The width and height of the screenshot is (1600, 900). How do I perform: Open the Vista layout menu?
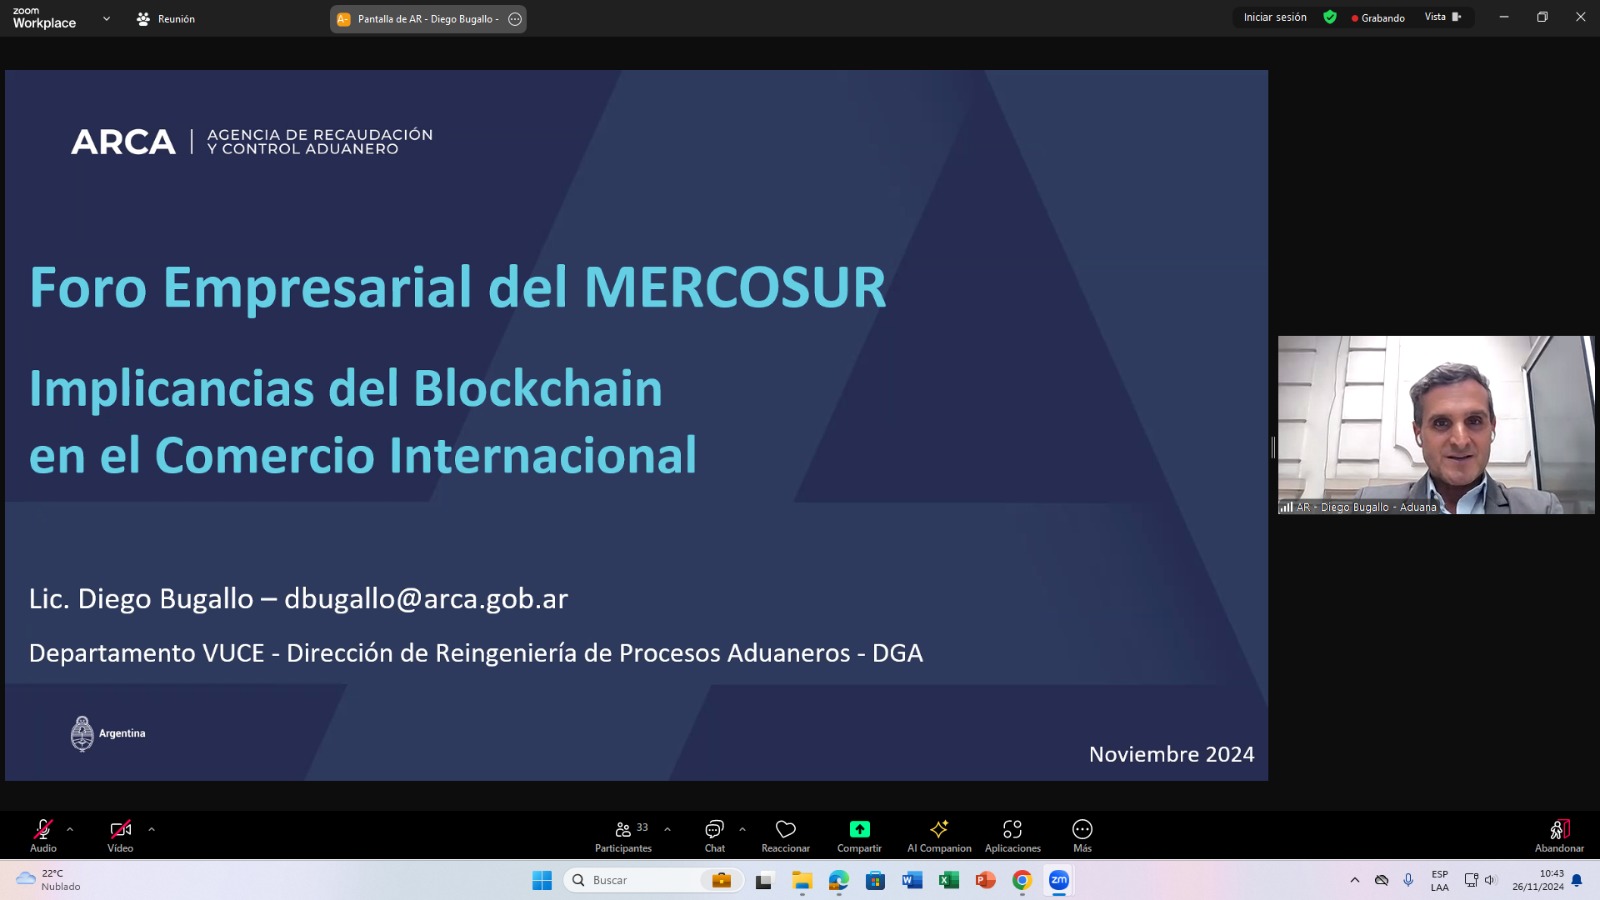[1443, 17]
